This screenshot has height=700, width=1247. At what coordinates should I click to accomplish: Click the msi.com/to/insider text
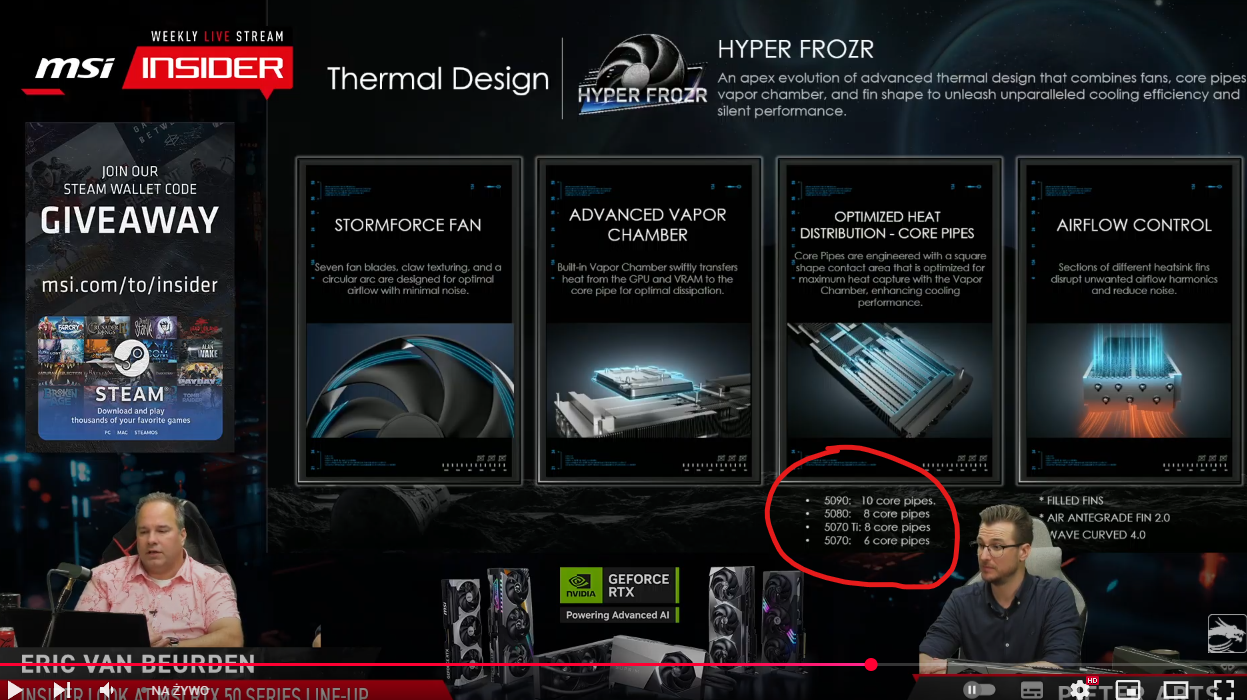tap(130, 285)
